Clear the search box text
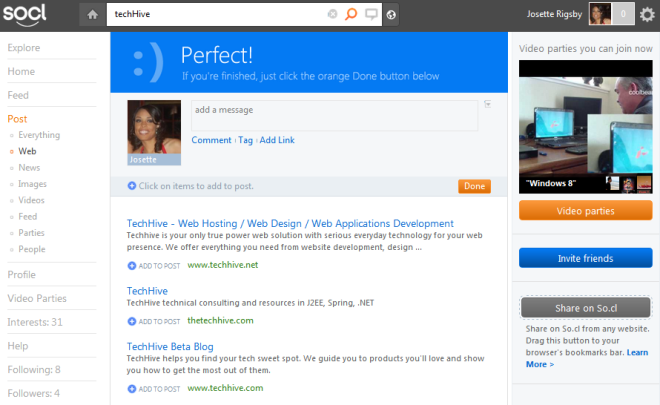 pyautogui.click(x=333, y=14)
